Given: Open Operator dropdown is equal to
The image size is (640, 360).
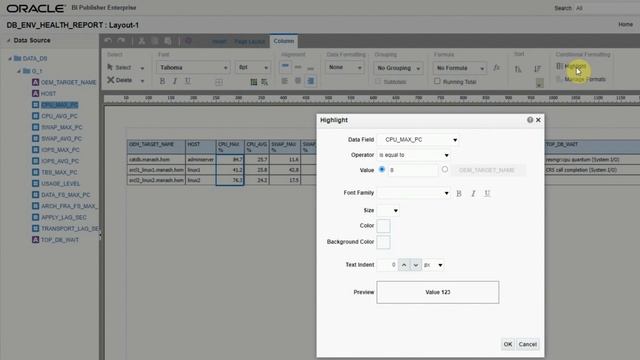Looking at the screenshot, I should click(x=413, y=155).
